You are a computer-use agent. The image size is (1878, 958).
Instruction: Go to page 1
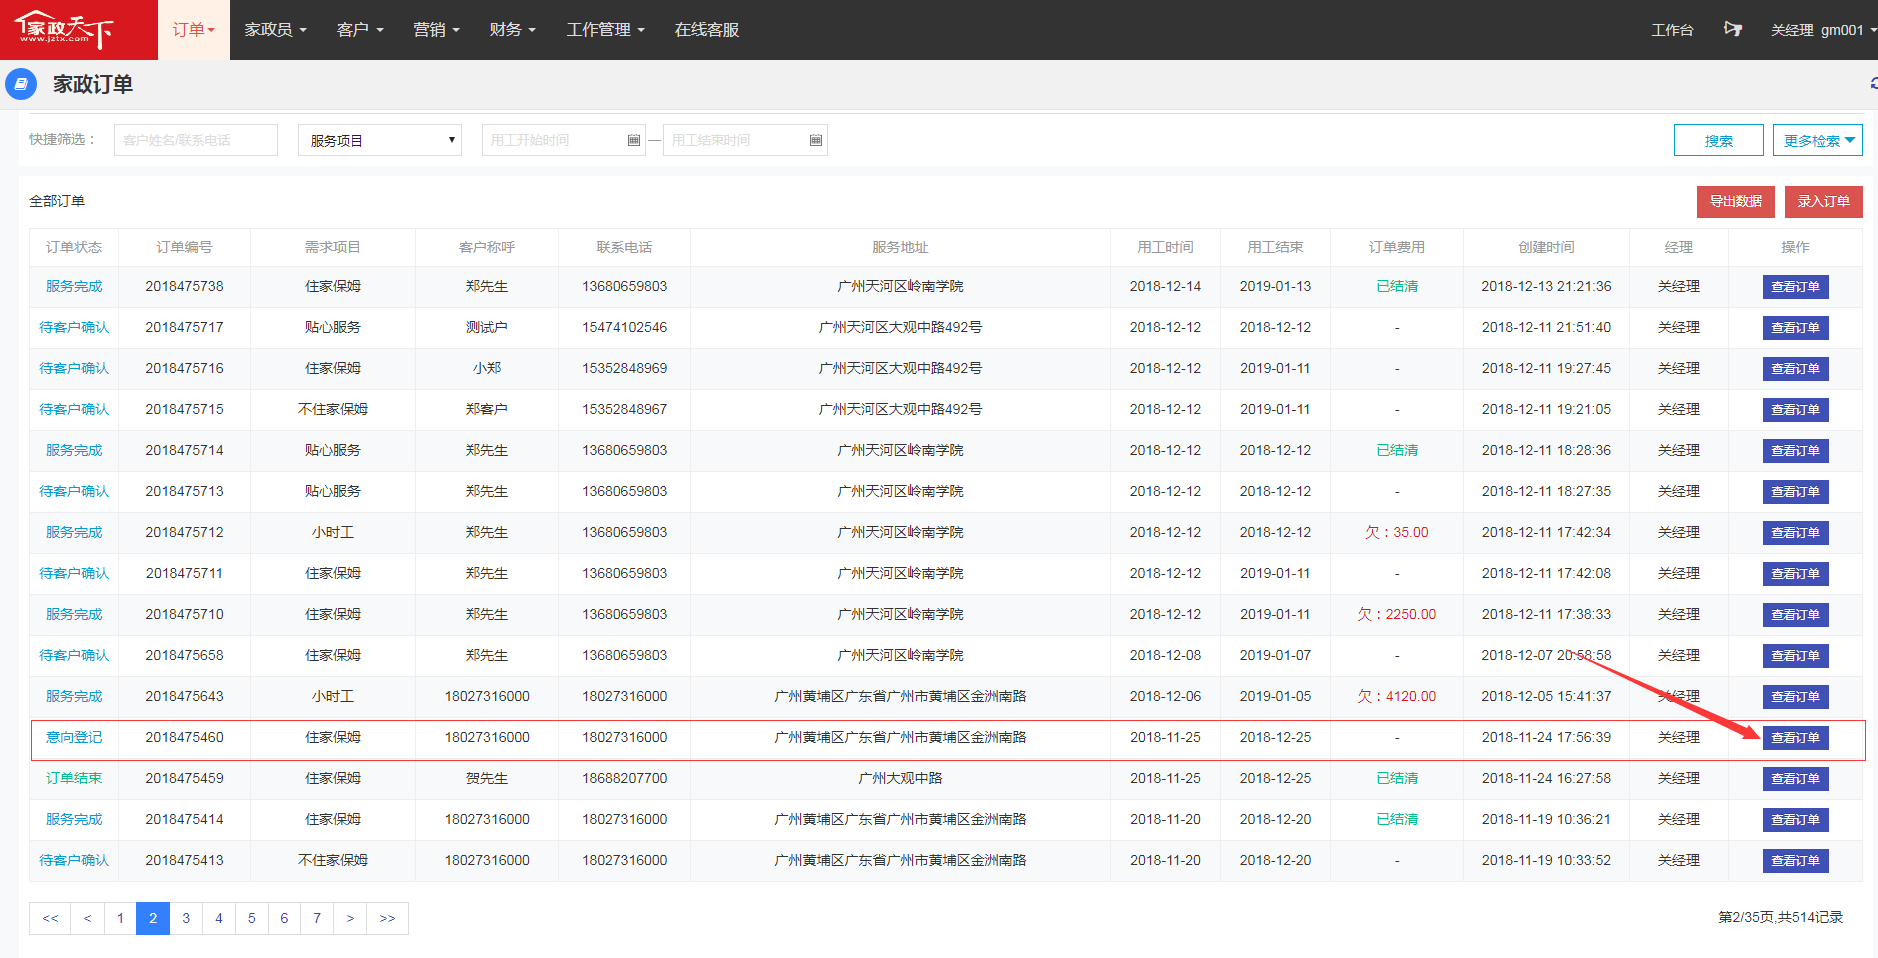(x=120, y=918)
